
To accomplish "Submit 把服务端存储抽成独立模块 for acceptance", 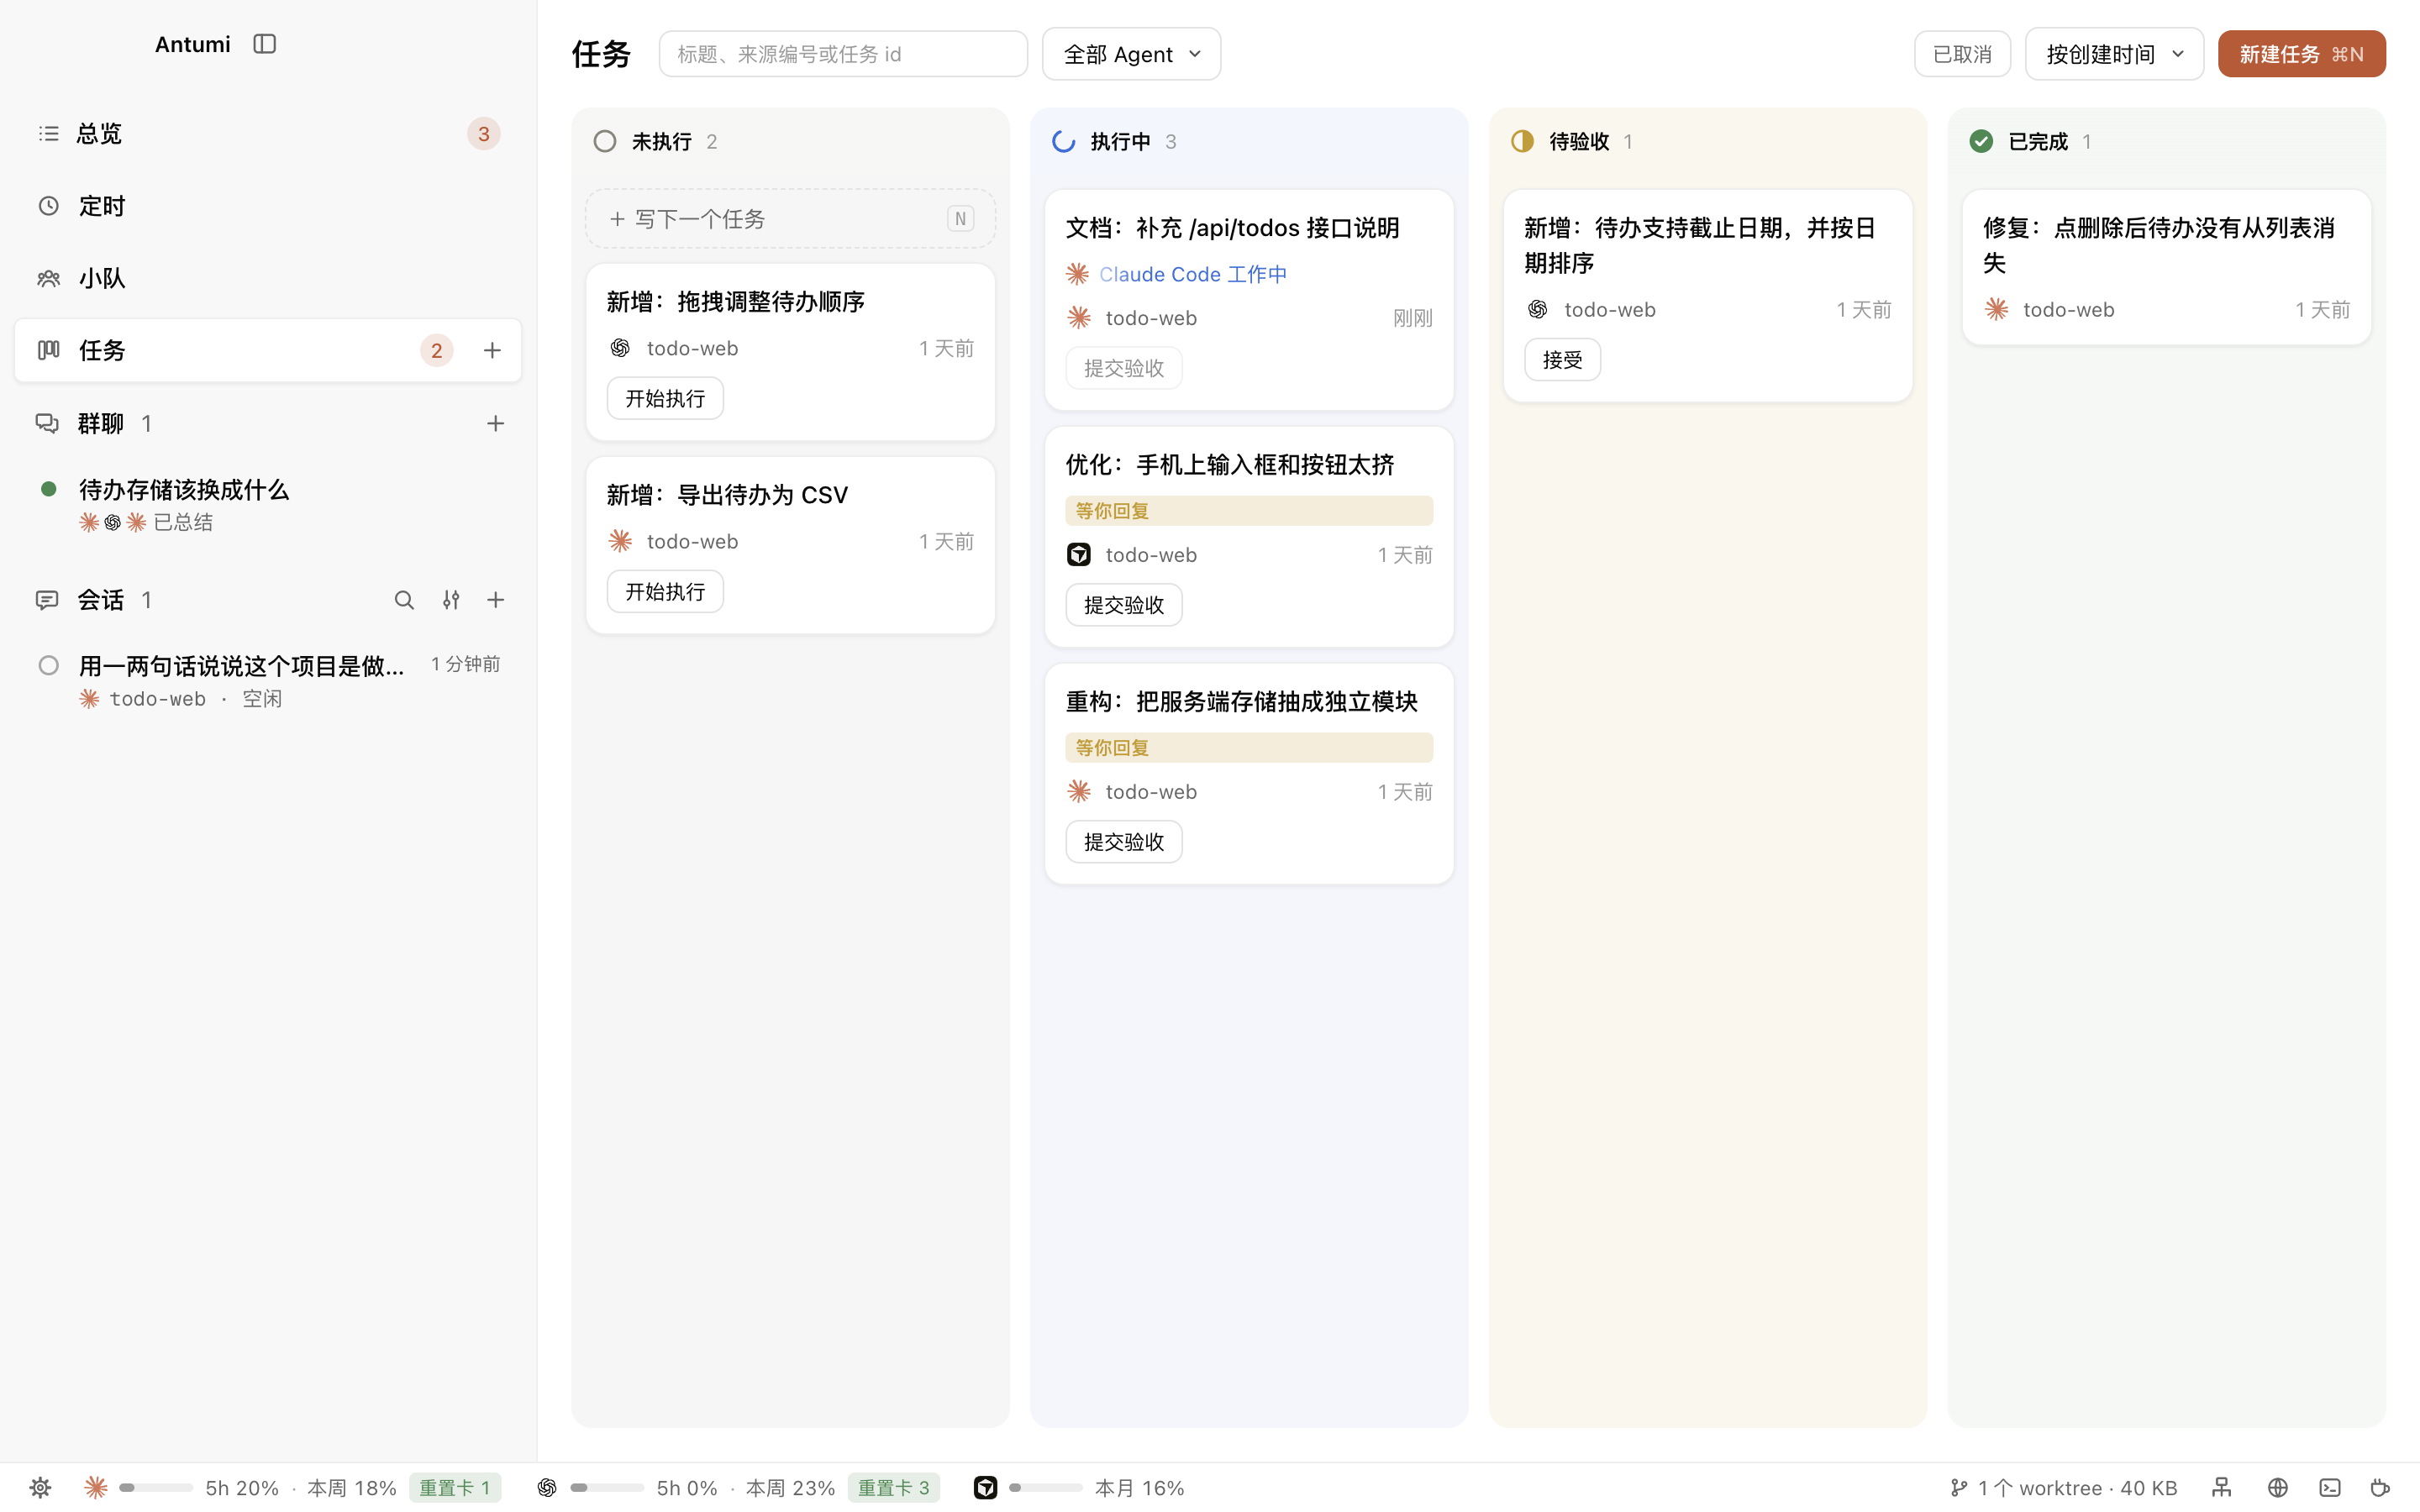I will pyautogui.click(x=1123, y=841).
